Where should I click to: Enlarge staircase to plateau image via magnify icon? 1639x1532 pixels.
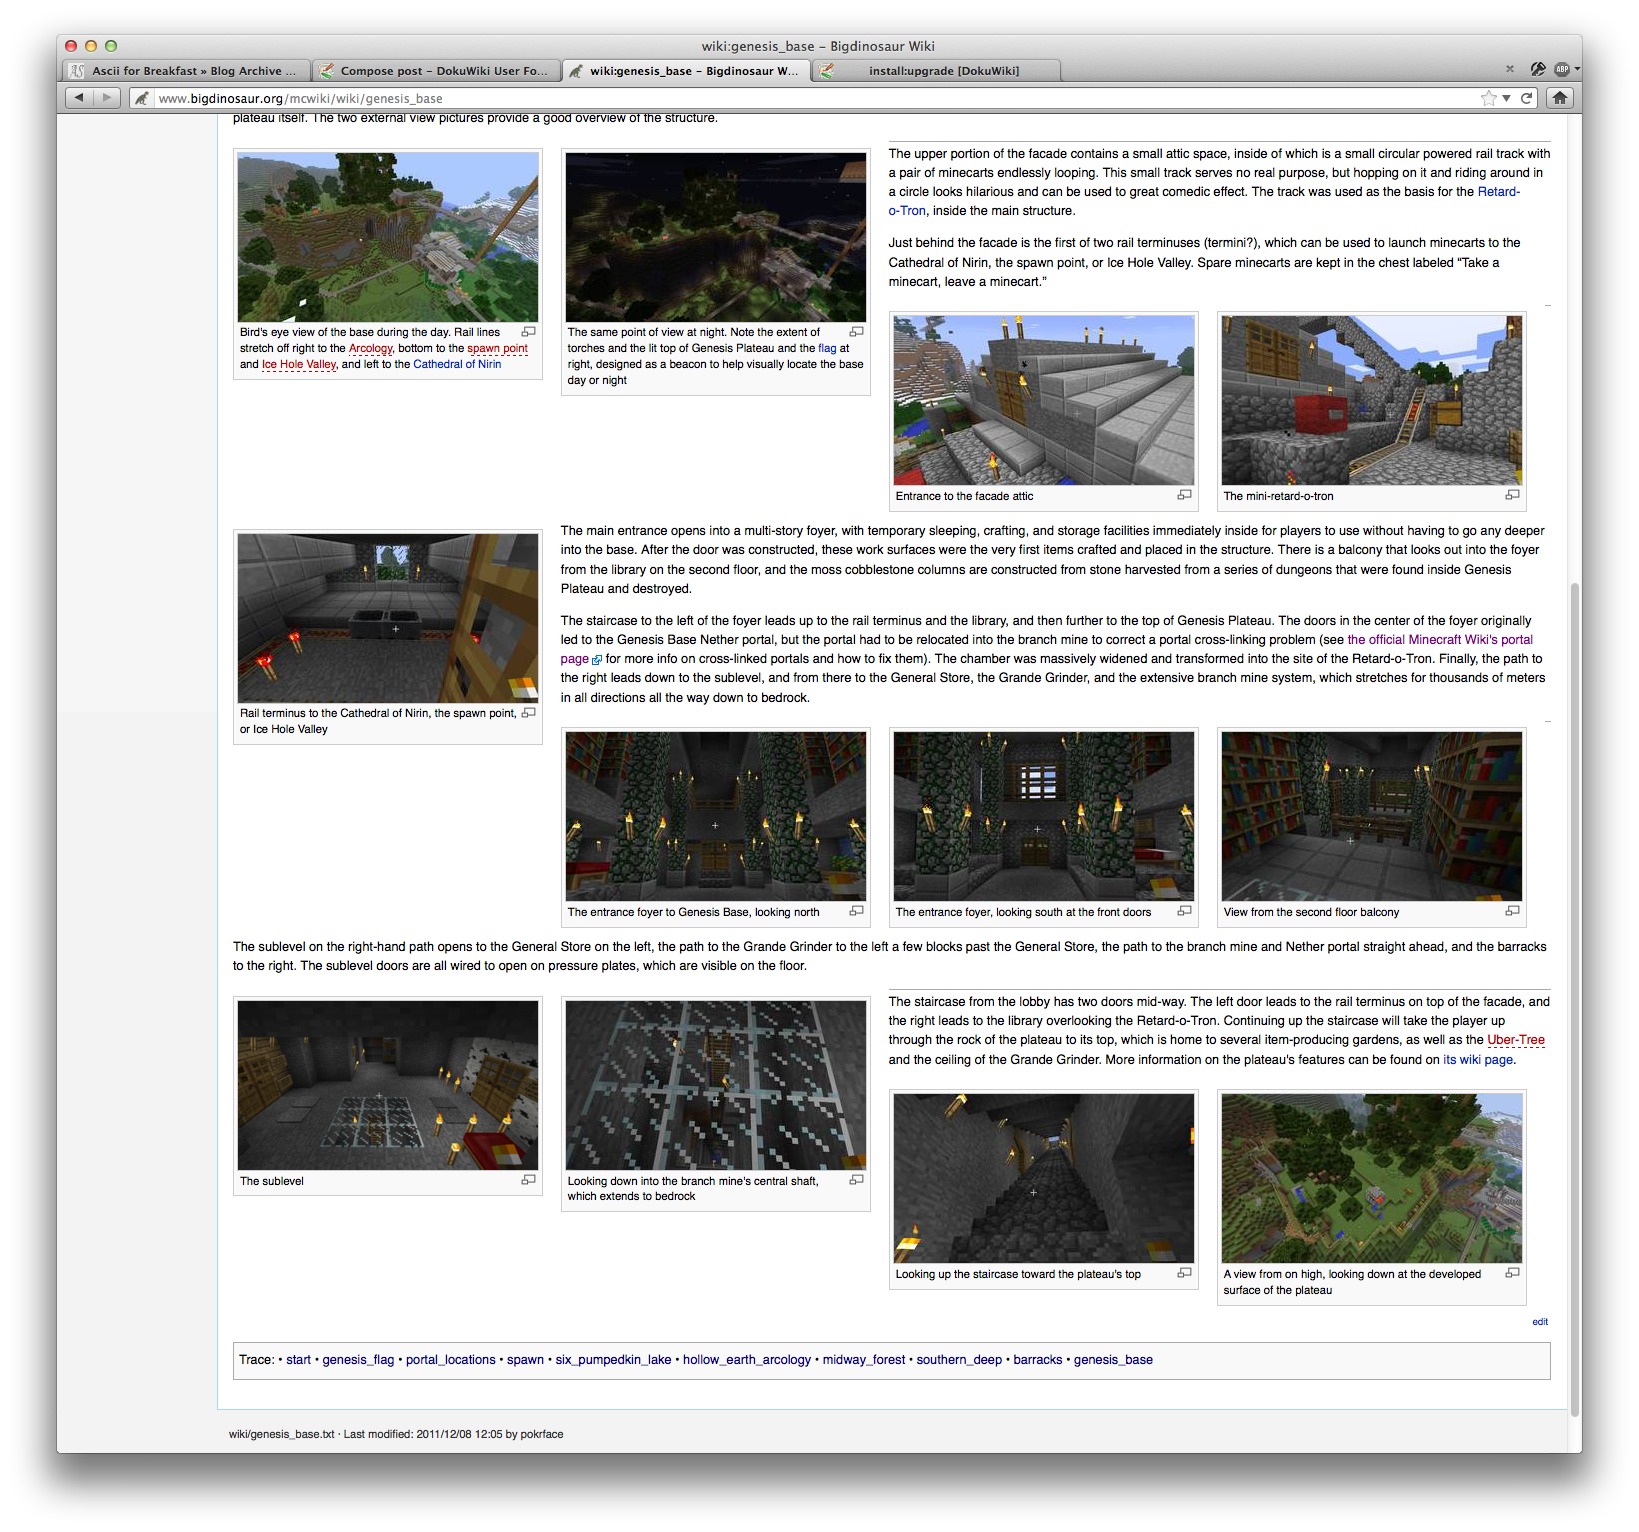click(1185, 1273)
